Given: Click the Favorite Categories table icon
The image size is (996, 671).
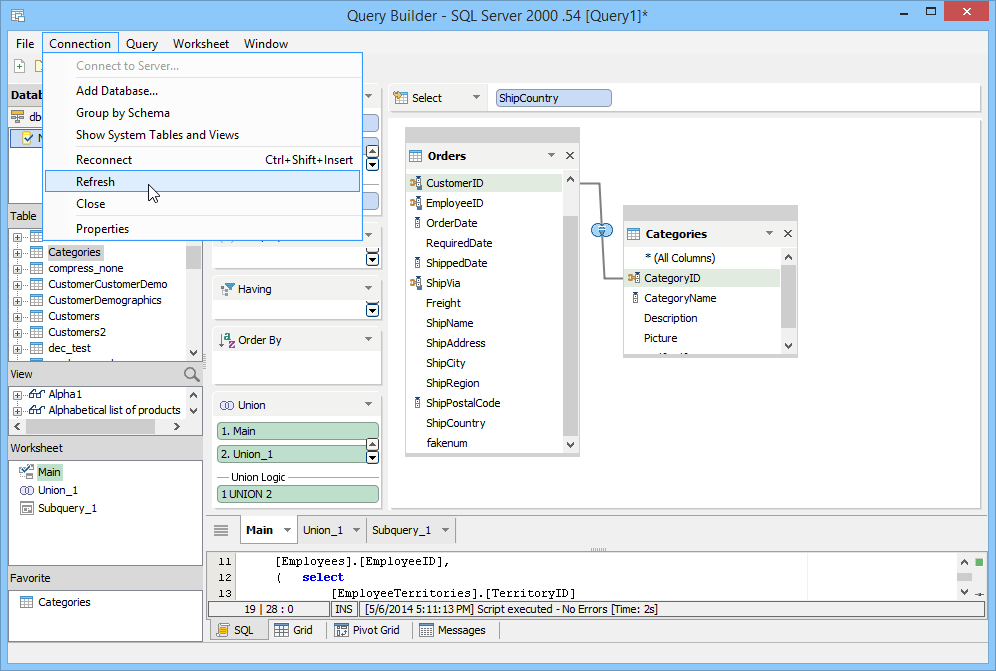Looking at the screenshot, I should [x=26, y=602].
